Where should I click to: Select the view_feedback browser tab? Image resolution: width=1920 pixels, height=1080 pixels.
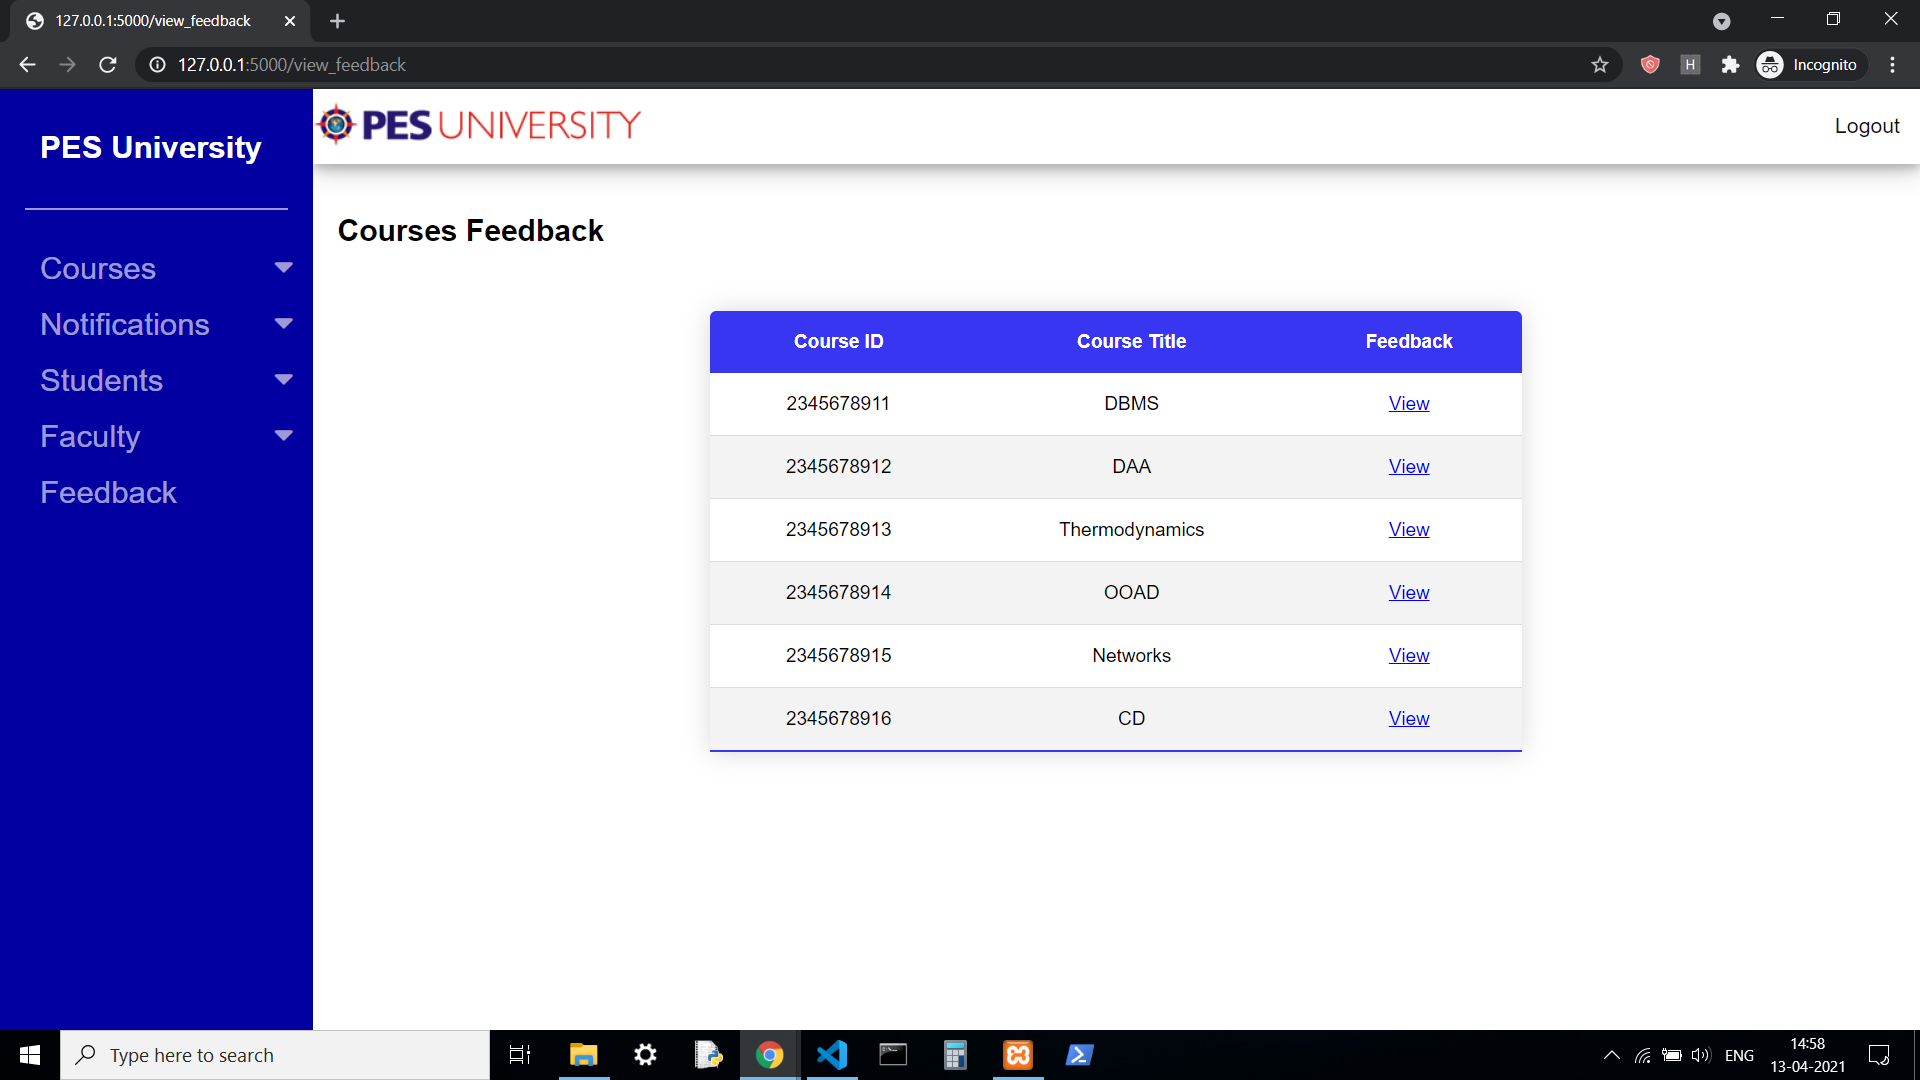153,21
